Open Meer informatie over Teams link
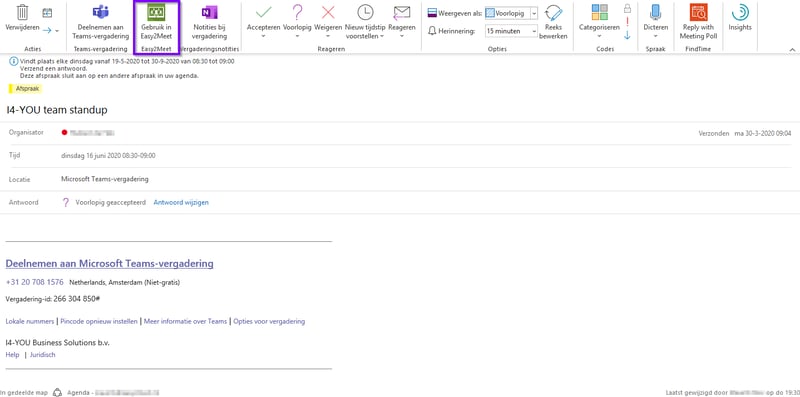This screenshot has width=800, height=397. pyautogui.click(x=185, y=321)
